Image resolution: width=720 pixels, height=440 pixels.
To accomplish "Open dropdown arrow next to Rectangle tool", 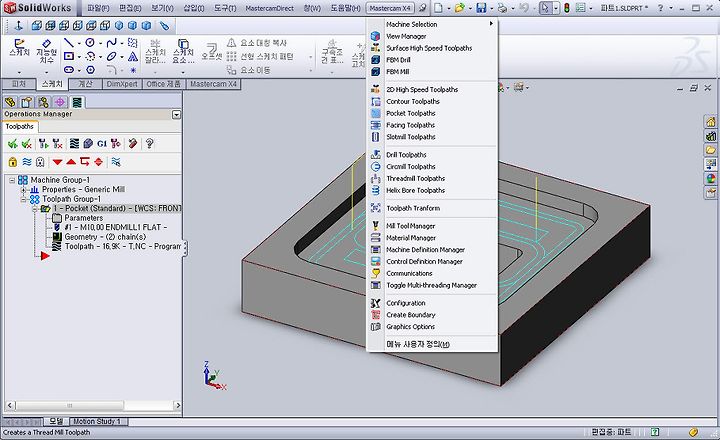I will coord(79,57).
